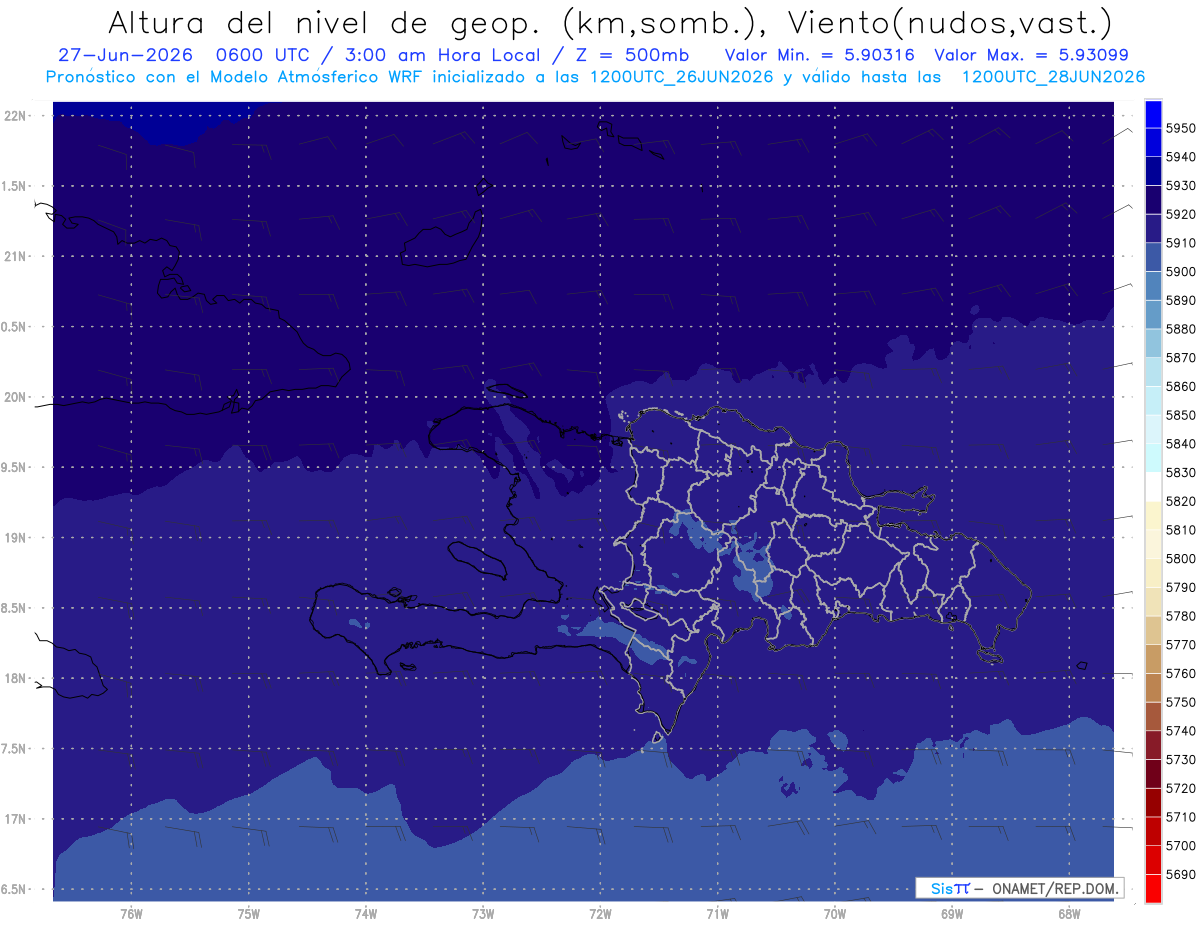Click the 5900 colorbar label
The width and height of the screenshot is (1200, 927).
1181,271
